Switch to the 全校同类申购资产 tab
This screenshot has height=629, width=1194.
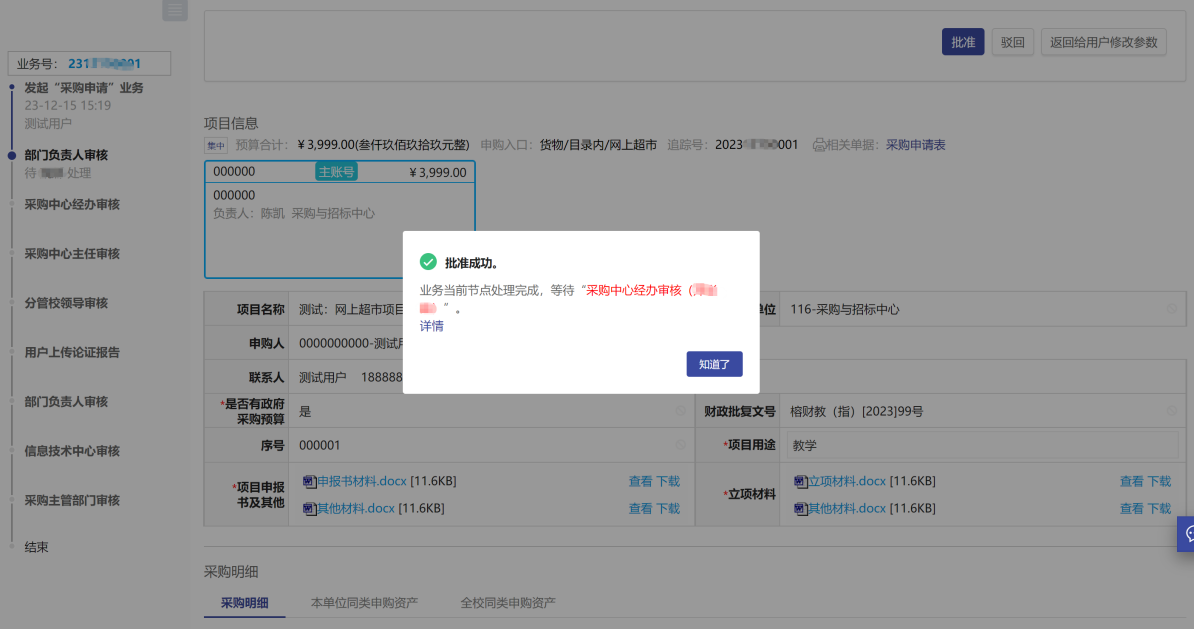click(x=507, y=603)
